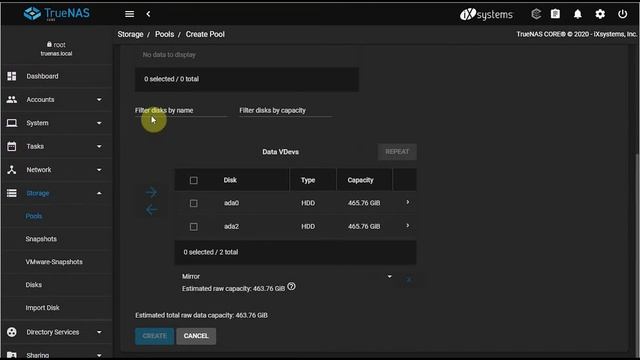The image size is (640, 360).
Task: Click the '0 selected / 2 total' text
Action: click(211, 252)
